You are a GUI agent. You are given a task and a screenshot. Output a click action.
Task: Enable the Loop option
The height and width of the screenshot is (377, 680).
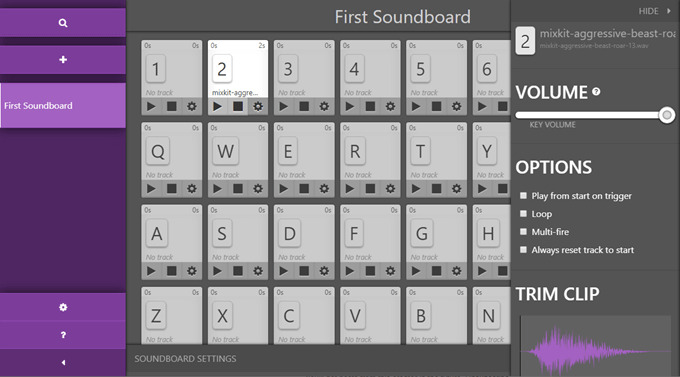[x=523, y=214]
